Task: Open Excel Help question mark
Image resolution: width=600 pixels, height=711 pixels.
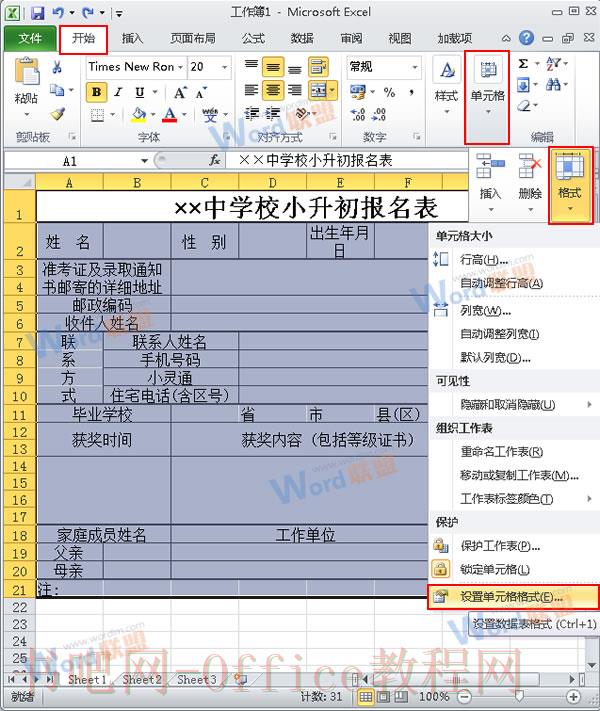Action: (526, 38)
